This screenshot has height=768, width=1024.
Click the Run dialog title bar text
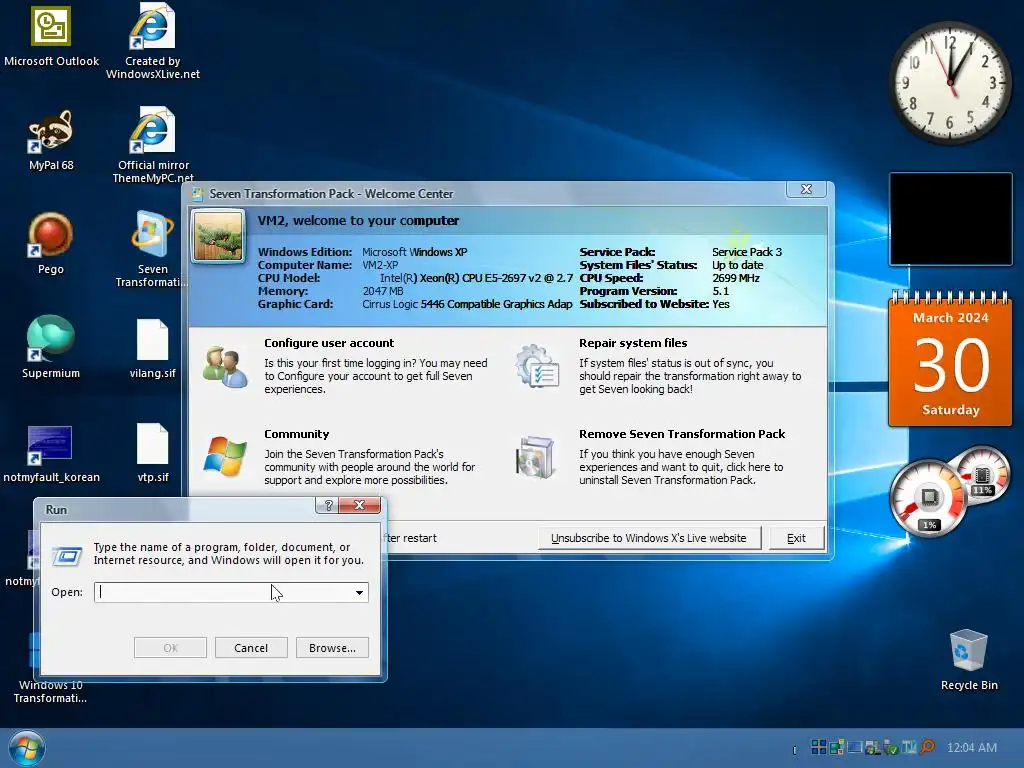[x=56, y=509]
